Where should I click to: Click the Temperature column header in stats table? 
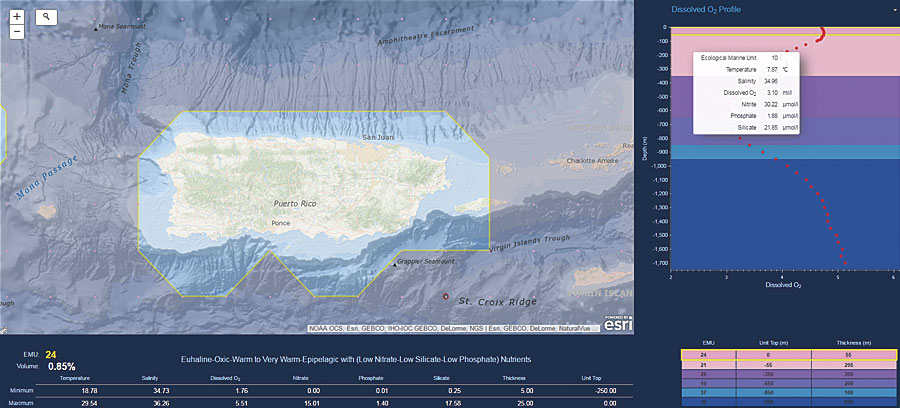point(76,378)
